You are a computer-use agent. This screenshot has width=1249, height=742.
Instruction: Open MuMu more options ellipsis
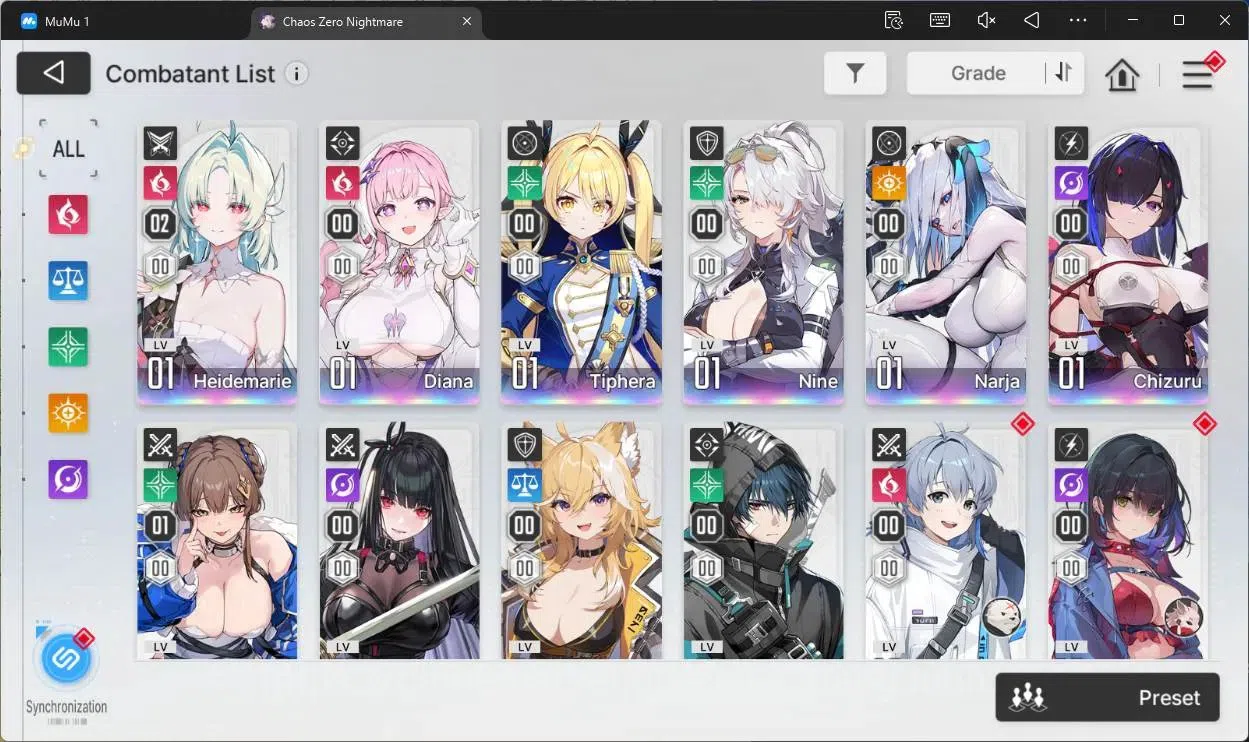point(1078,20)
